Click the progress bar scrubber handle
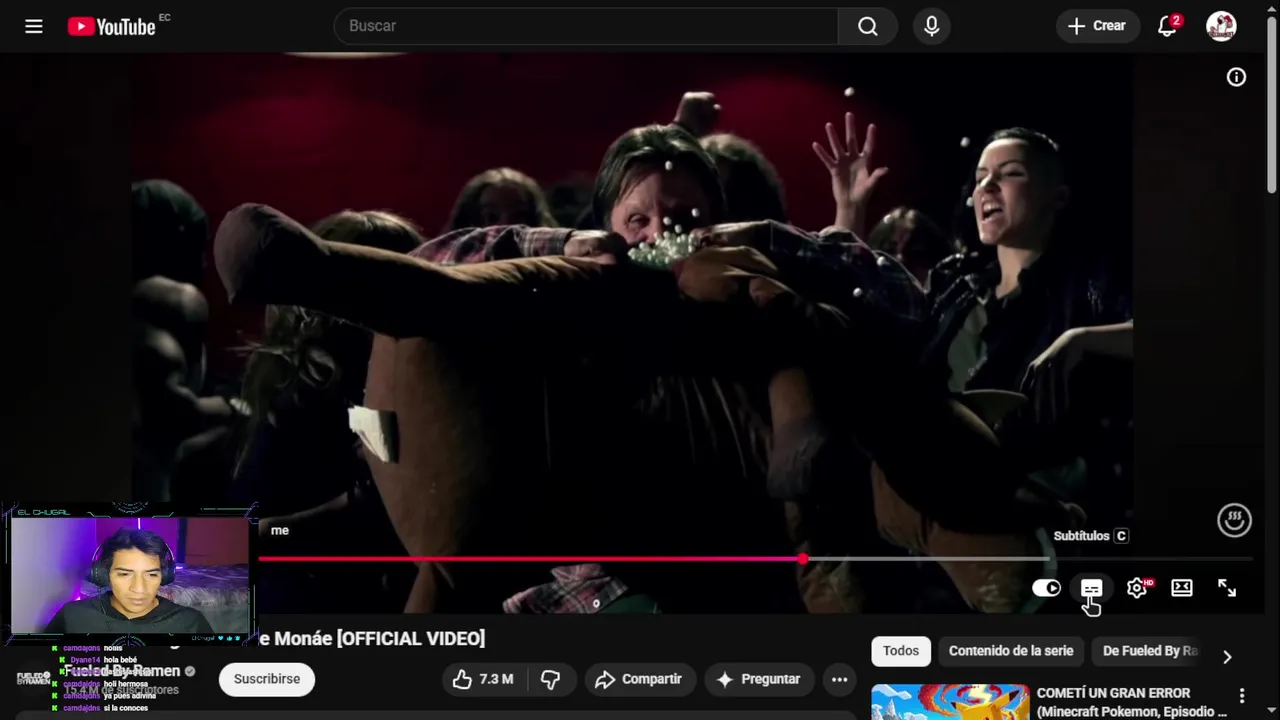The width and height of the screenshot is (1280, 720). pyautogui.click(x=803, y=559)
